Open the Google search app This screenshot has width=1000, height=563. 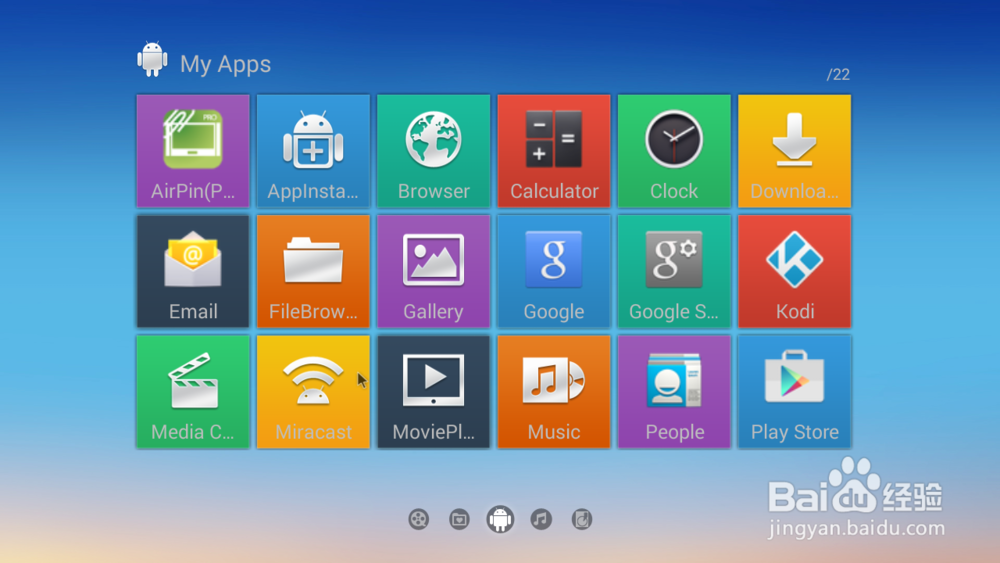click(554, 272)
